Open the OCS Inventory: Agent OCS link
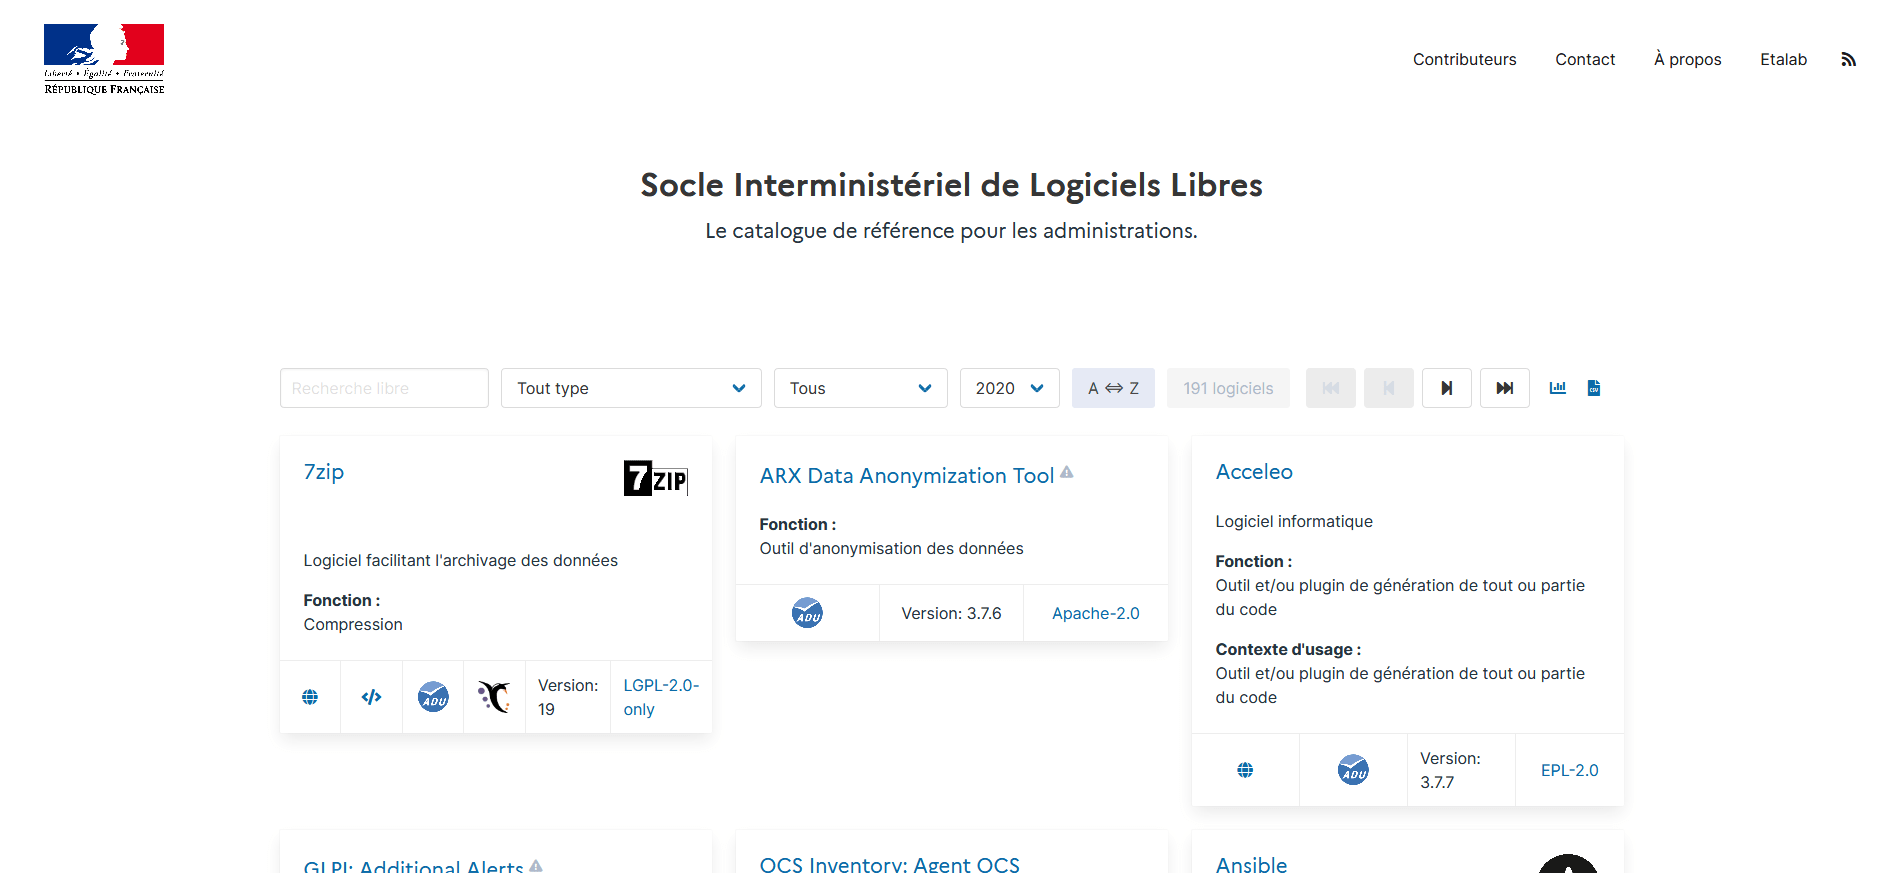Image resolution: width=1903 pixels, height=873 pixels. point(890,864)
